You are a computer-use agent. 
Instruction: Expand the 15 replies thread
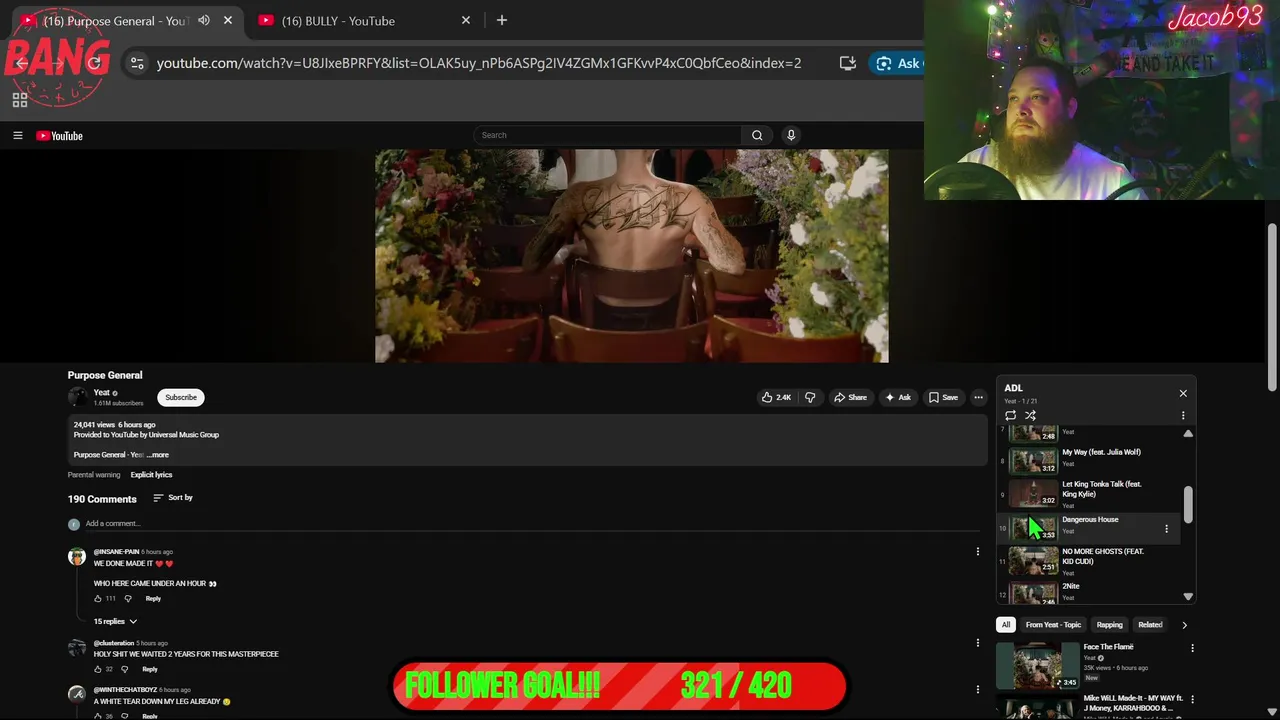[x=115, y=622]
